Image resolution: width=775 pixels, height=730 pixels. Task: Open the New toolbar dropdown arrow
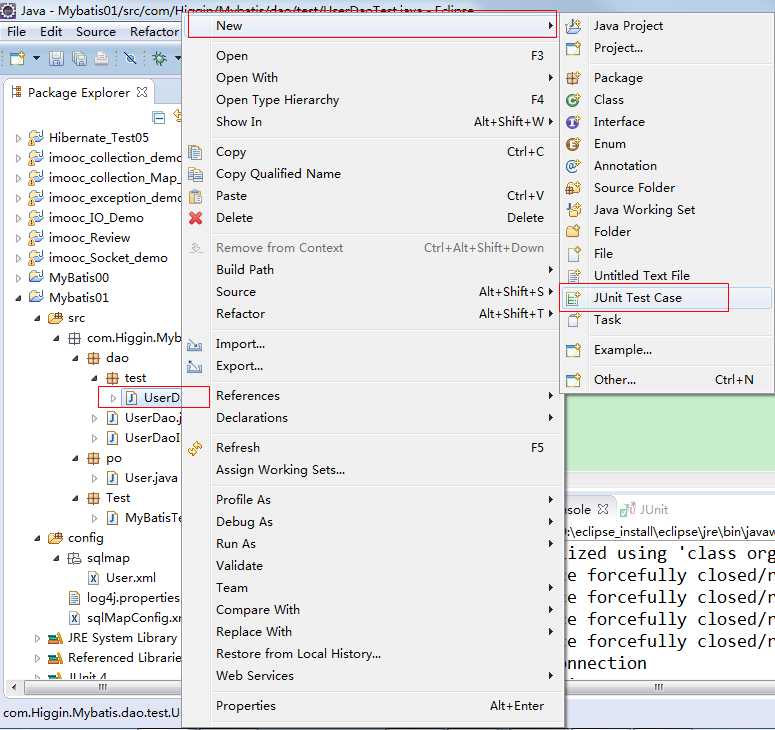36,58
